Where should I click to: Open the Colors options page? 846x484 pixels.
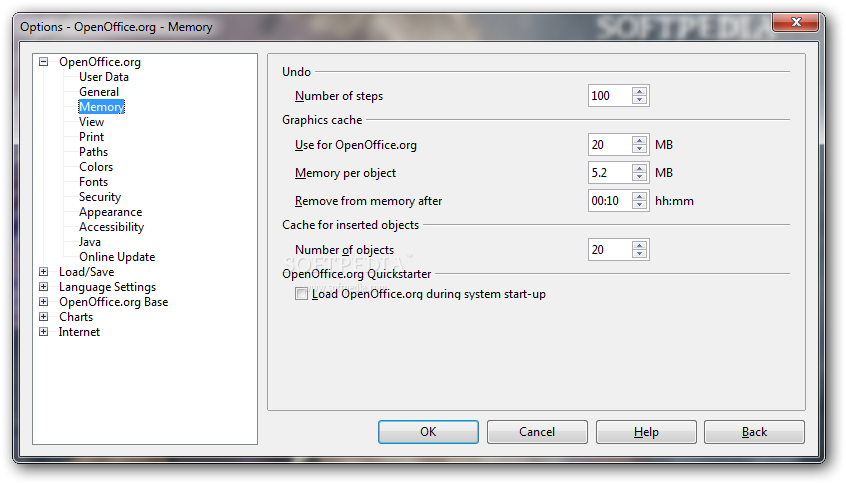[x=96, y=167]
